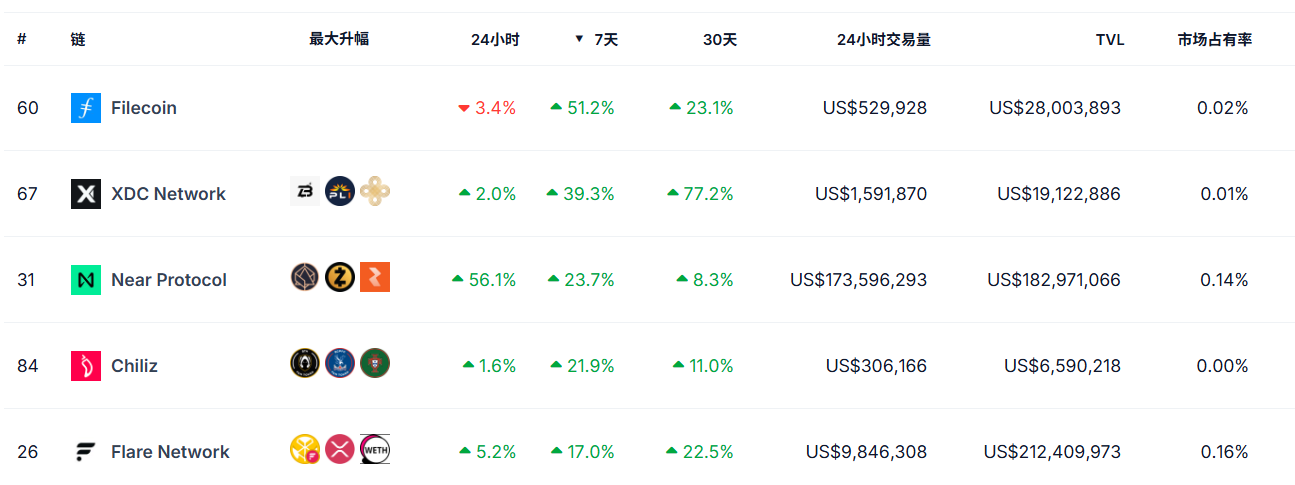Sort by the 24小时交易量 column header
This screenshot has width=1295, height=485.
[x=884, y=40]
